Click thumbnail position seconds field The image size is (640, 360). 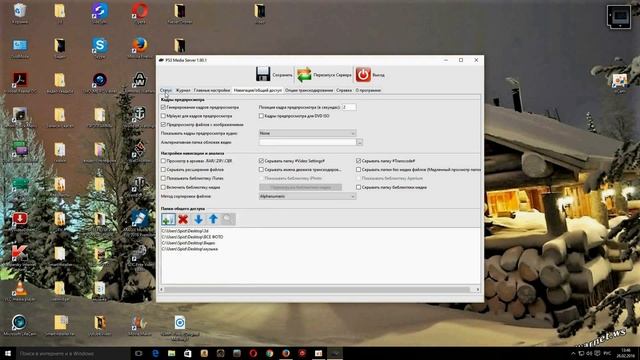click(x=349, y=107)
